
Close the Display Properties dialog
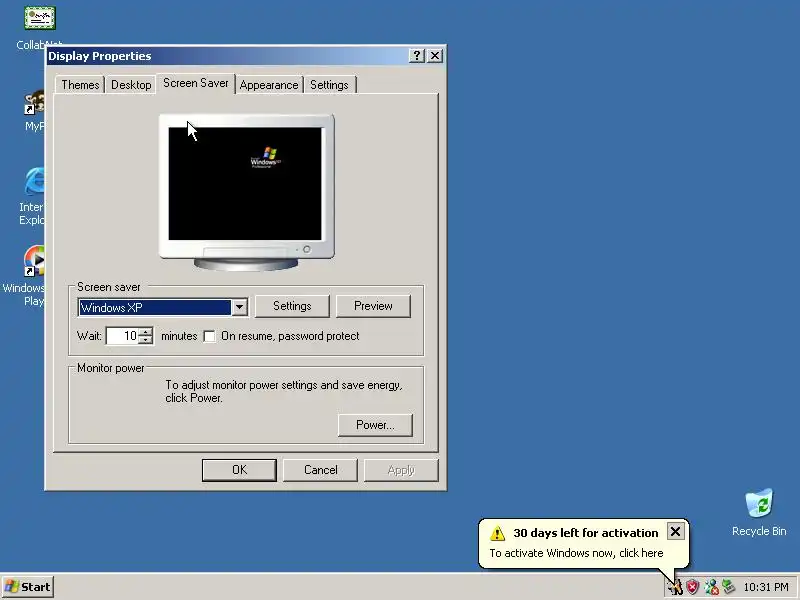click(435, 56)
